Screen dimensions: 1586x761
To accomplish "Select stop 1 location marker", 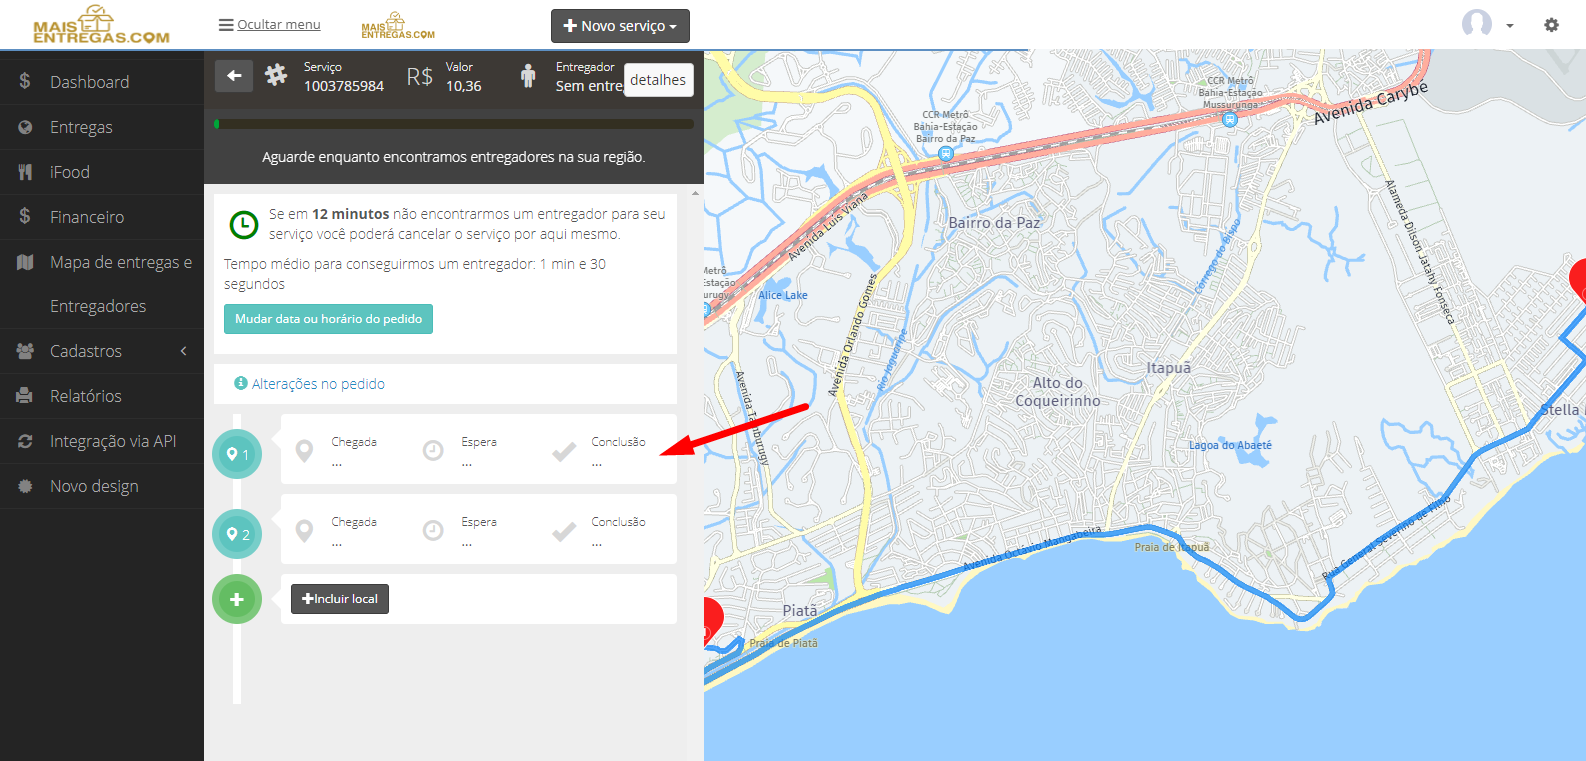I will [237, 454].
